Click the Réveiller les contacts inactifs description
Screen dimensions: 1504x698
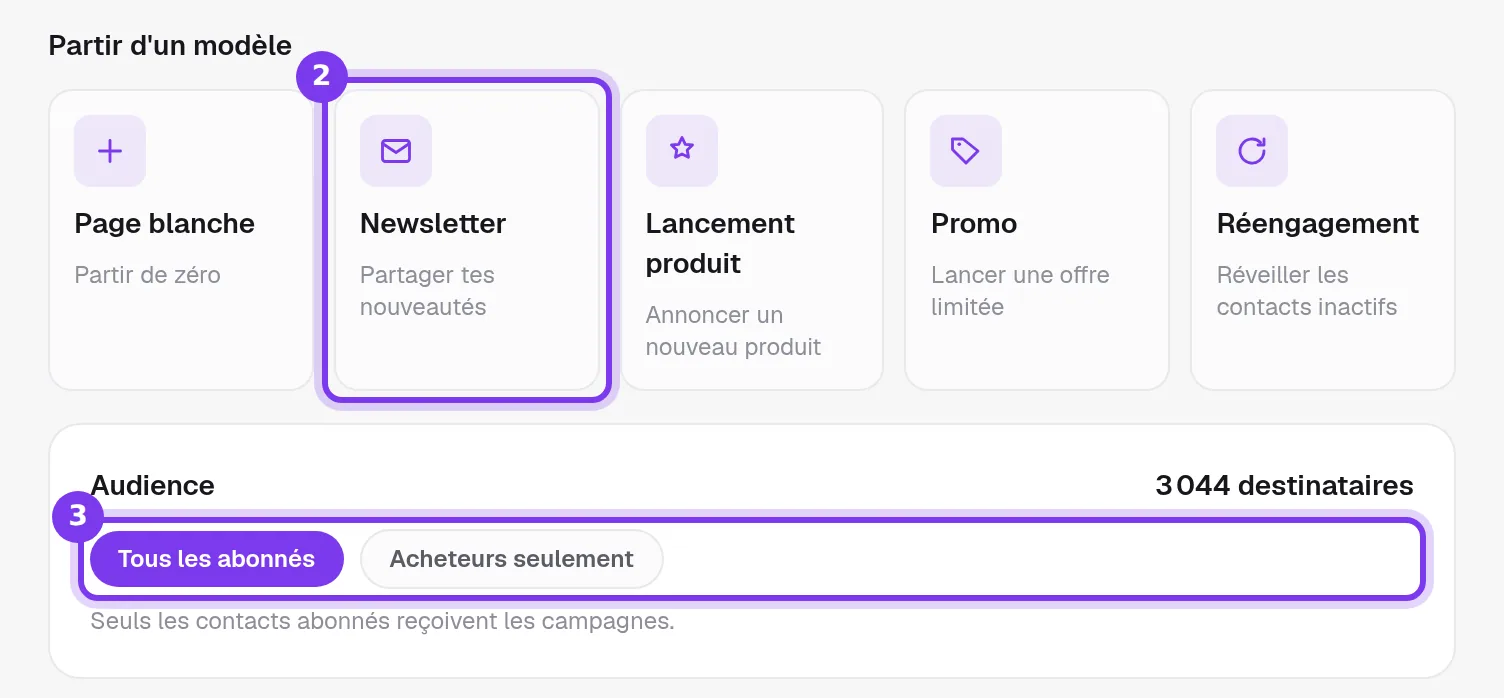point(1307,291)
